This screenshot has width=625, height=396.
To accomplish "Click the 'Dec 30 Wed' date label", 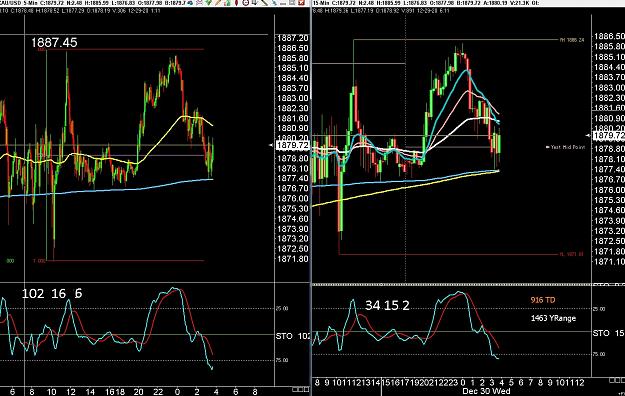I will (486, 391).
